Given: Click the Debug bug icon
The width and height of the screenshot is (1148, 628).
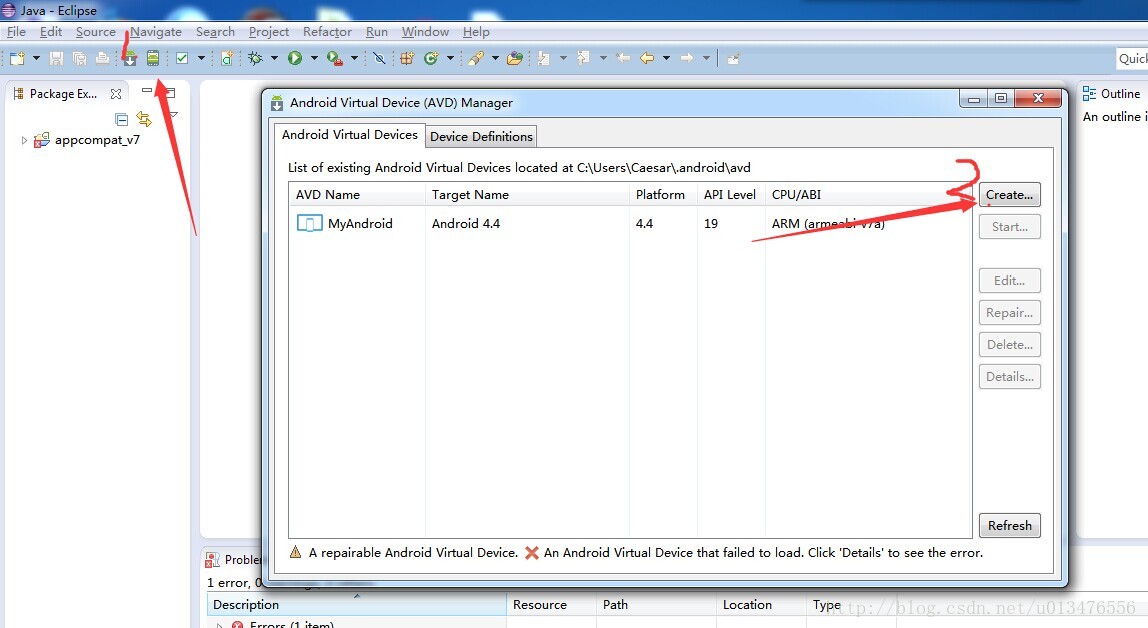Looking at the screenshot, I should pyautogui.click(x=256, y=59).
